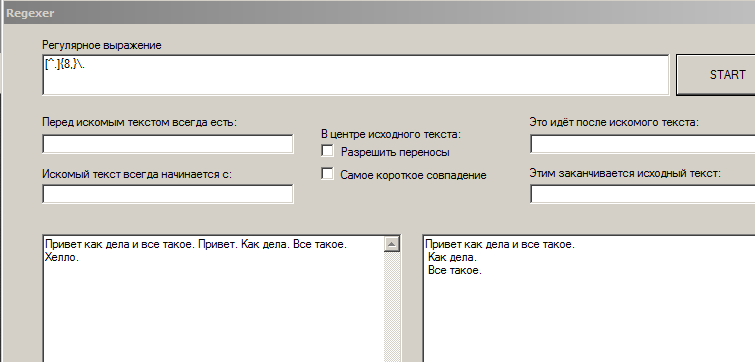Click the source text scrollbar track

pyautogui.click(x=391, y=307)
